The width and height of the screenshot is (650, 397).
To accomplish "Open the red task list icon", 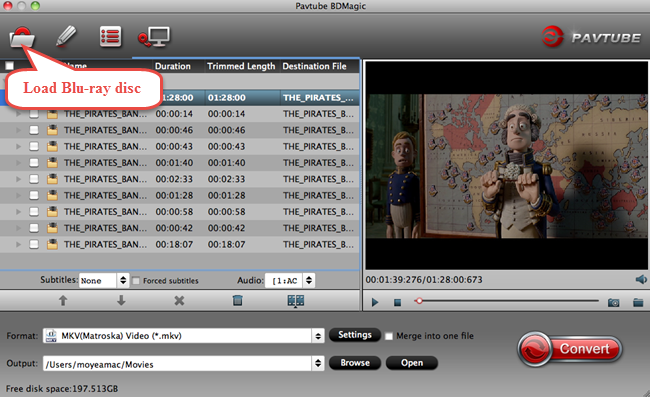I will (111, 36).
